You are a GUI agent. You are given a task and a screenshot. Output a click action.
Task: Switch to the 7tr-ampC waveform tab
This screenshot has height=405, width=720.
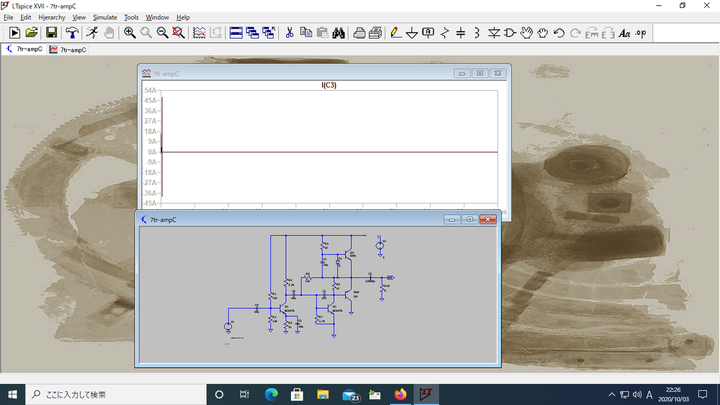point(70,48)
